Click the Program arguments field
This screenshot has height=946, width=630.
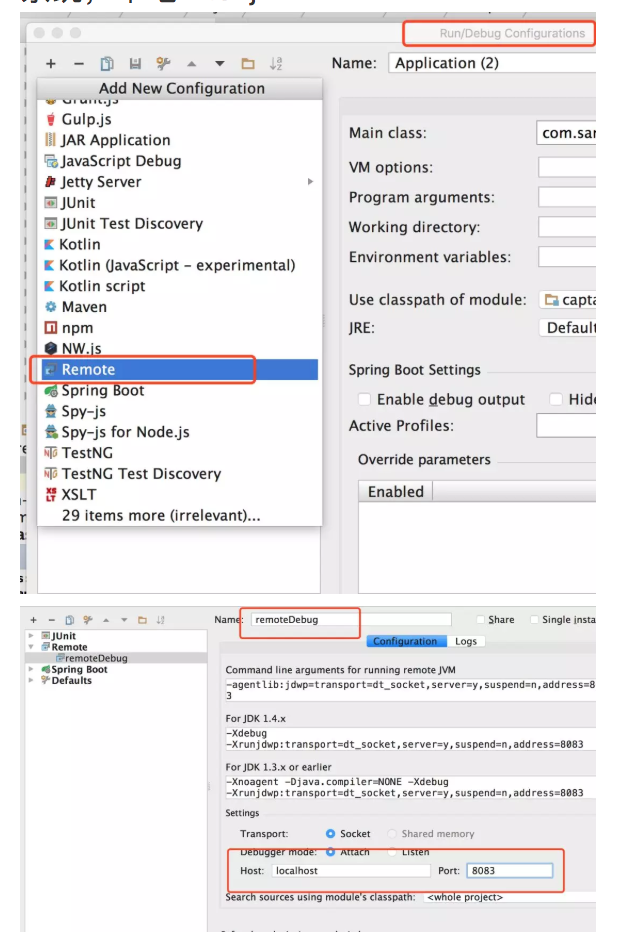click(x=567, y=197)
